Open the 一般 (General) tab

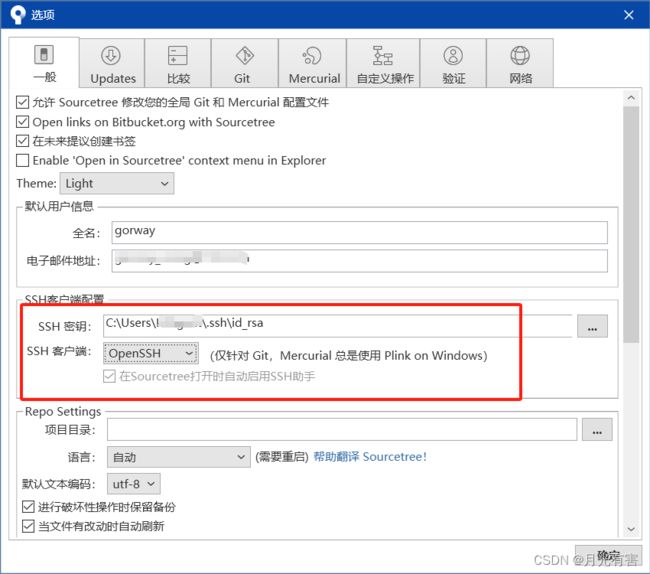(44, 62)
